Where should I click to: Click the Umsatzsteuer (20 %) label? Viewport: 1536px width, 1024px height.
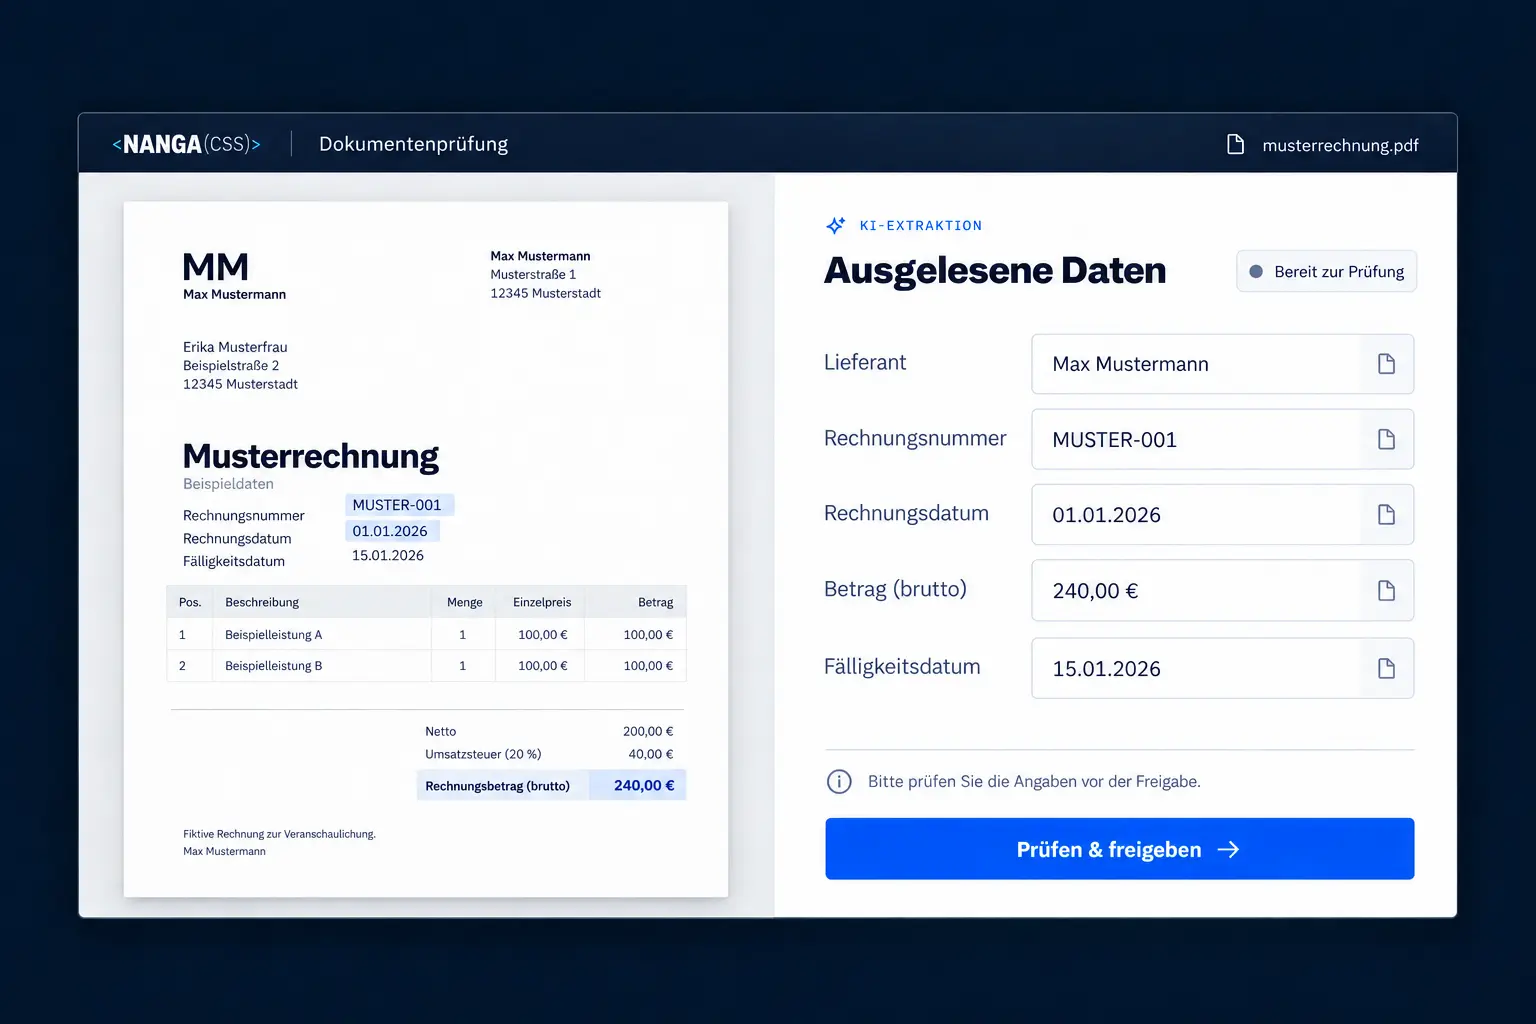483,754
